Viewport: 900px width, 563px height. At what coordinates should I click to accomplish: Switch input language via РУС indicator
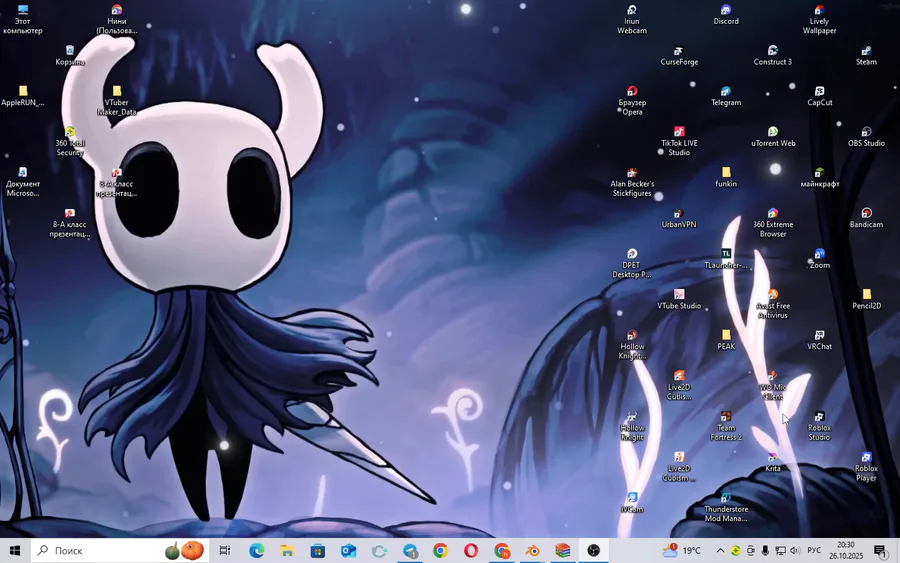coord(814,550)
